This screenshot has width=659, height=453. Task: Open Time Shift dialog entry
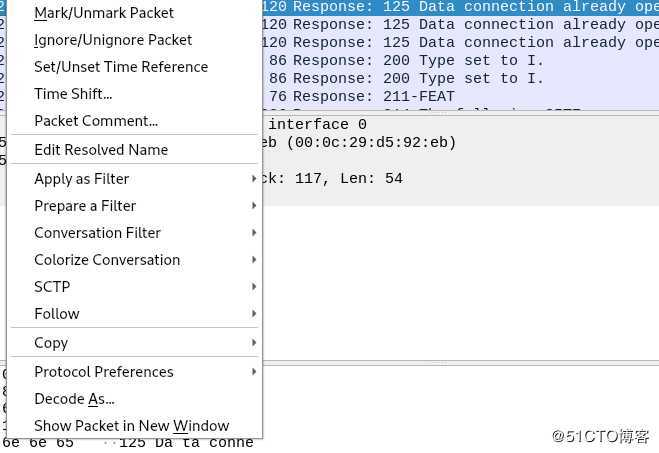point(73,94)
